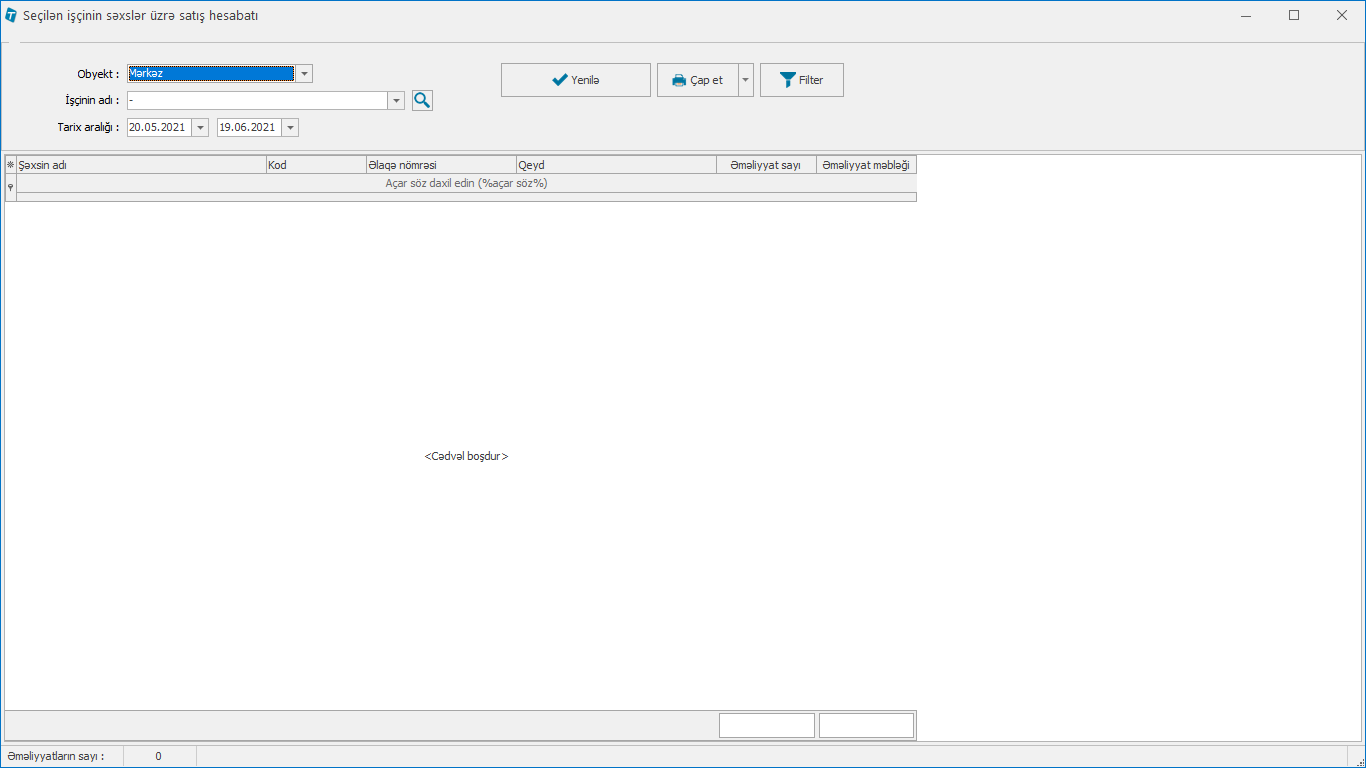Click the İşçinin adı input field

coord(256,101)
